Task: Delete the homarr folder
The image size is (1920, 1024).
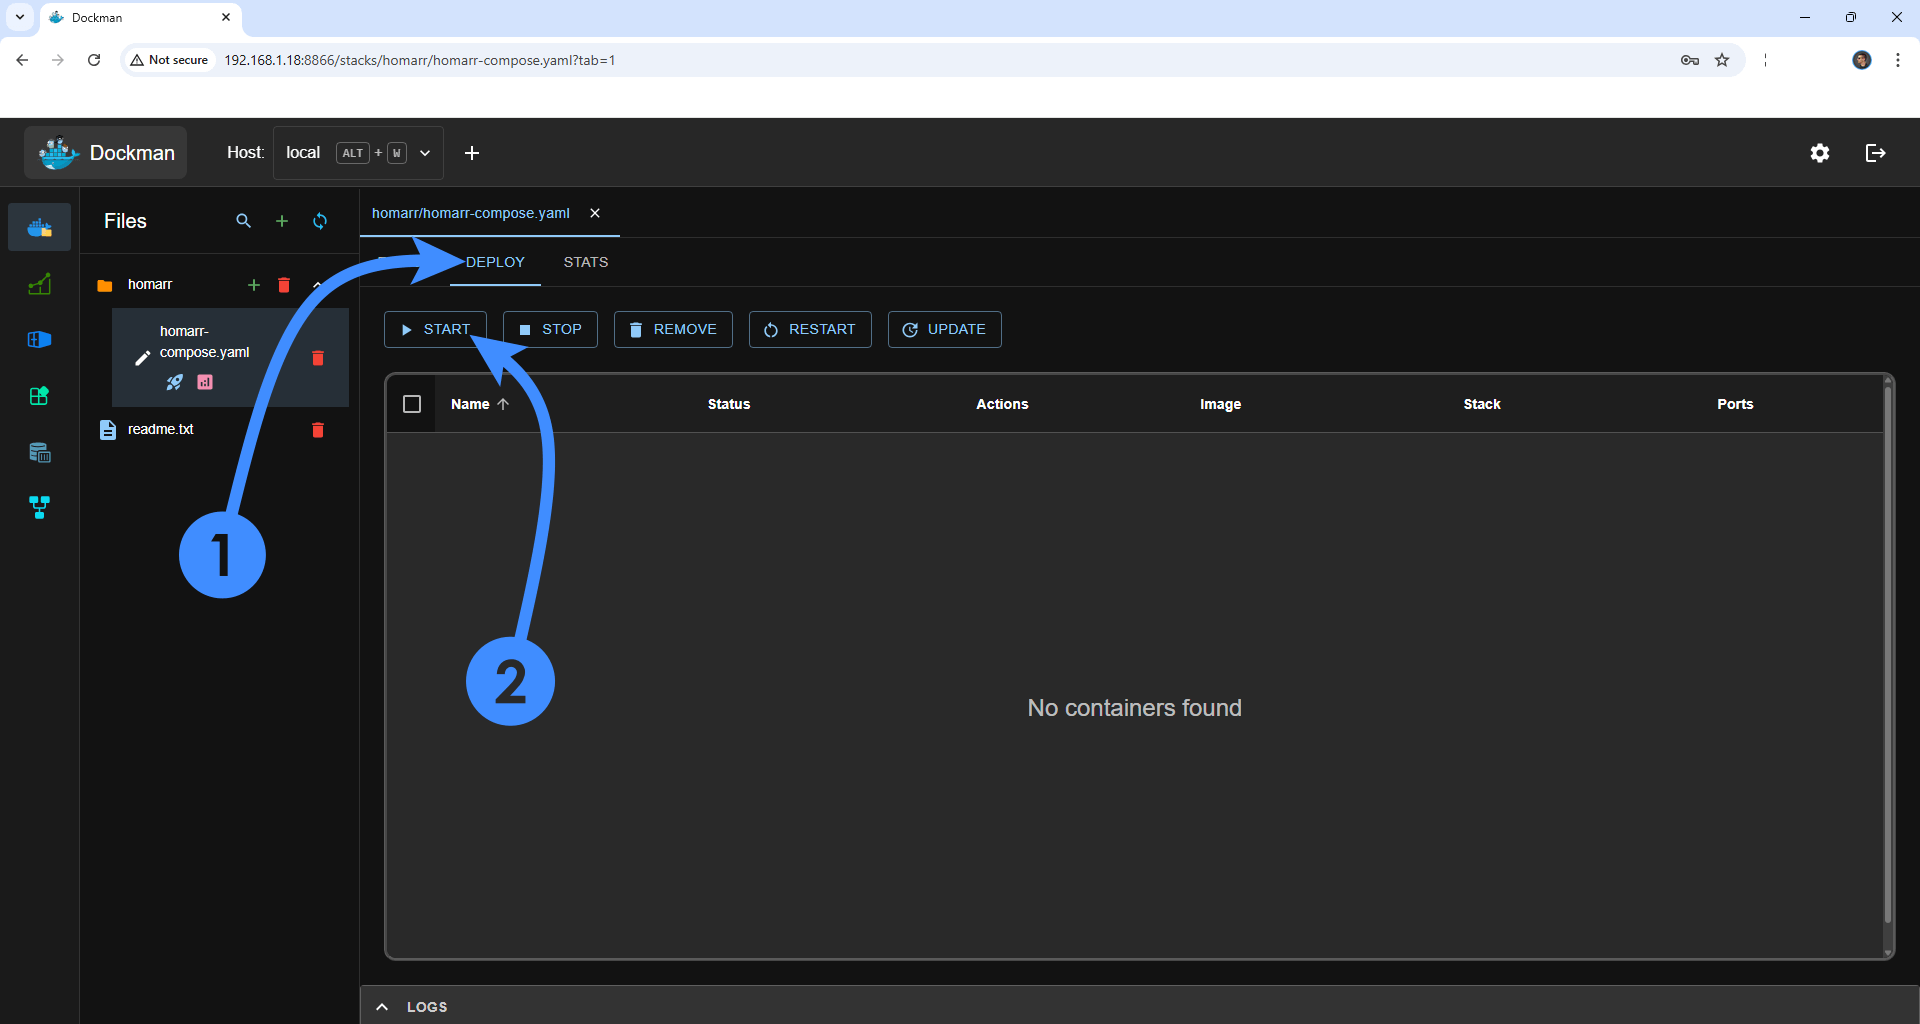Action: [284, 285]
